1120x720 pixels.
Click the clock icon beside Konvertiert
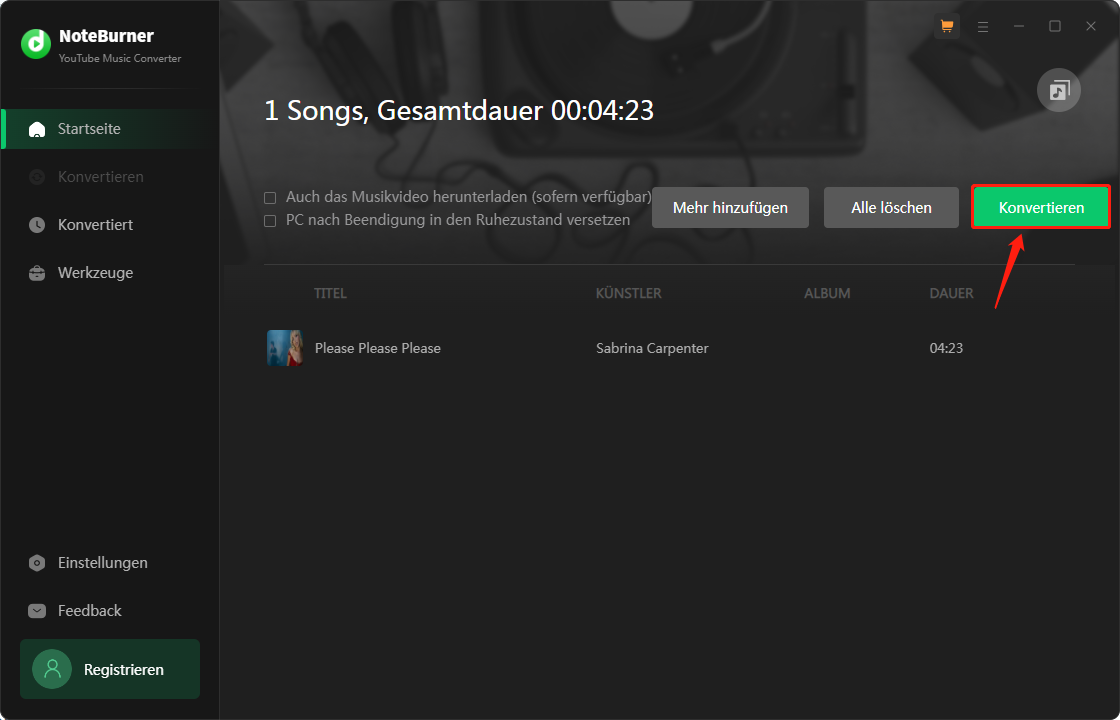[x=37, y=225]
